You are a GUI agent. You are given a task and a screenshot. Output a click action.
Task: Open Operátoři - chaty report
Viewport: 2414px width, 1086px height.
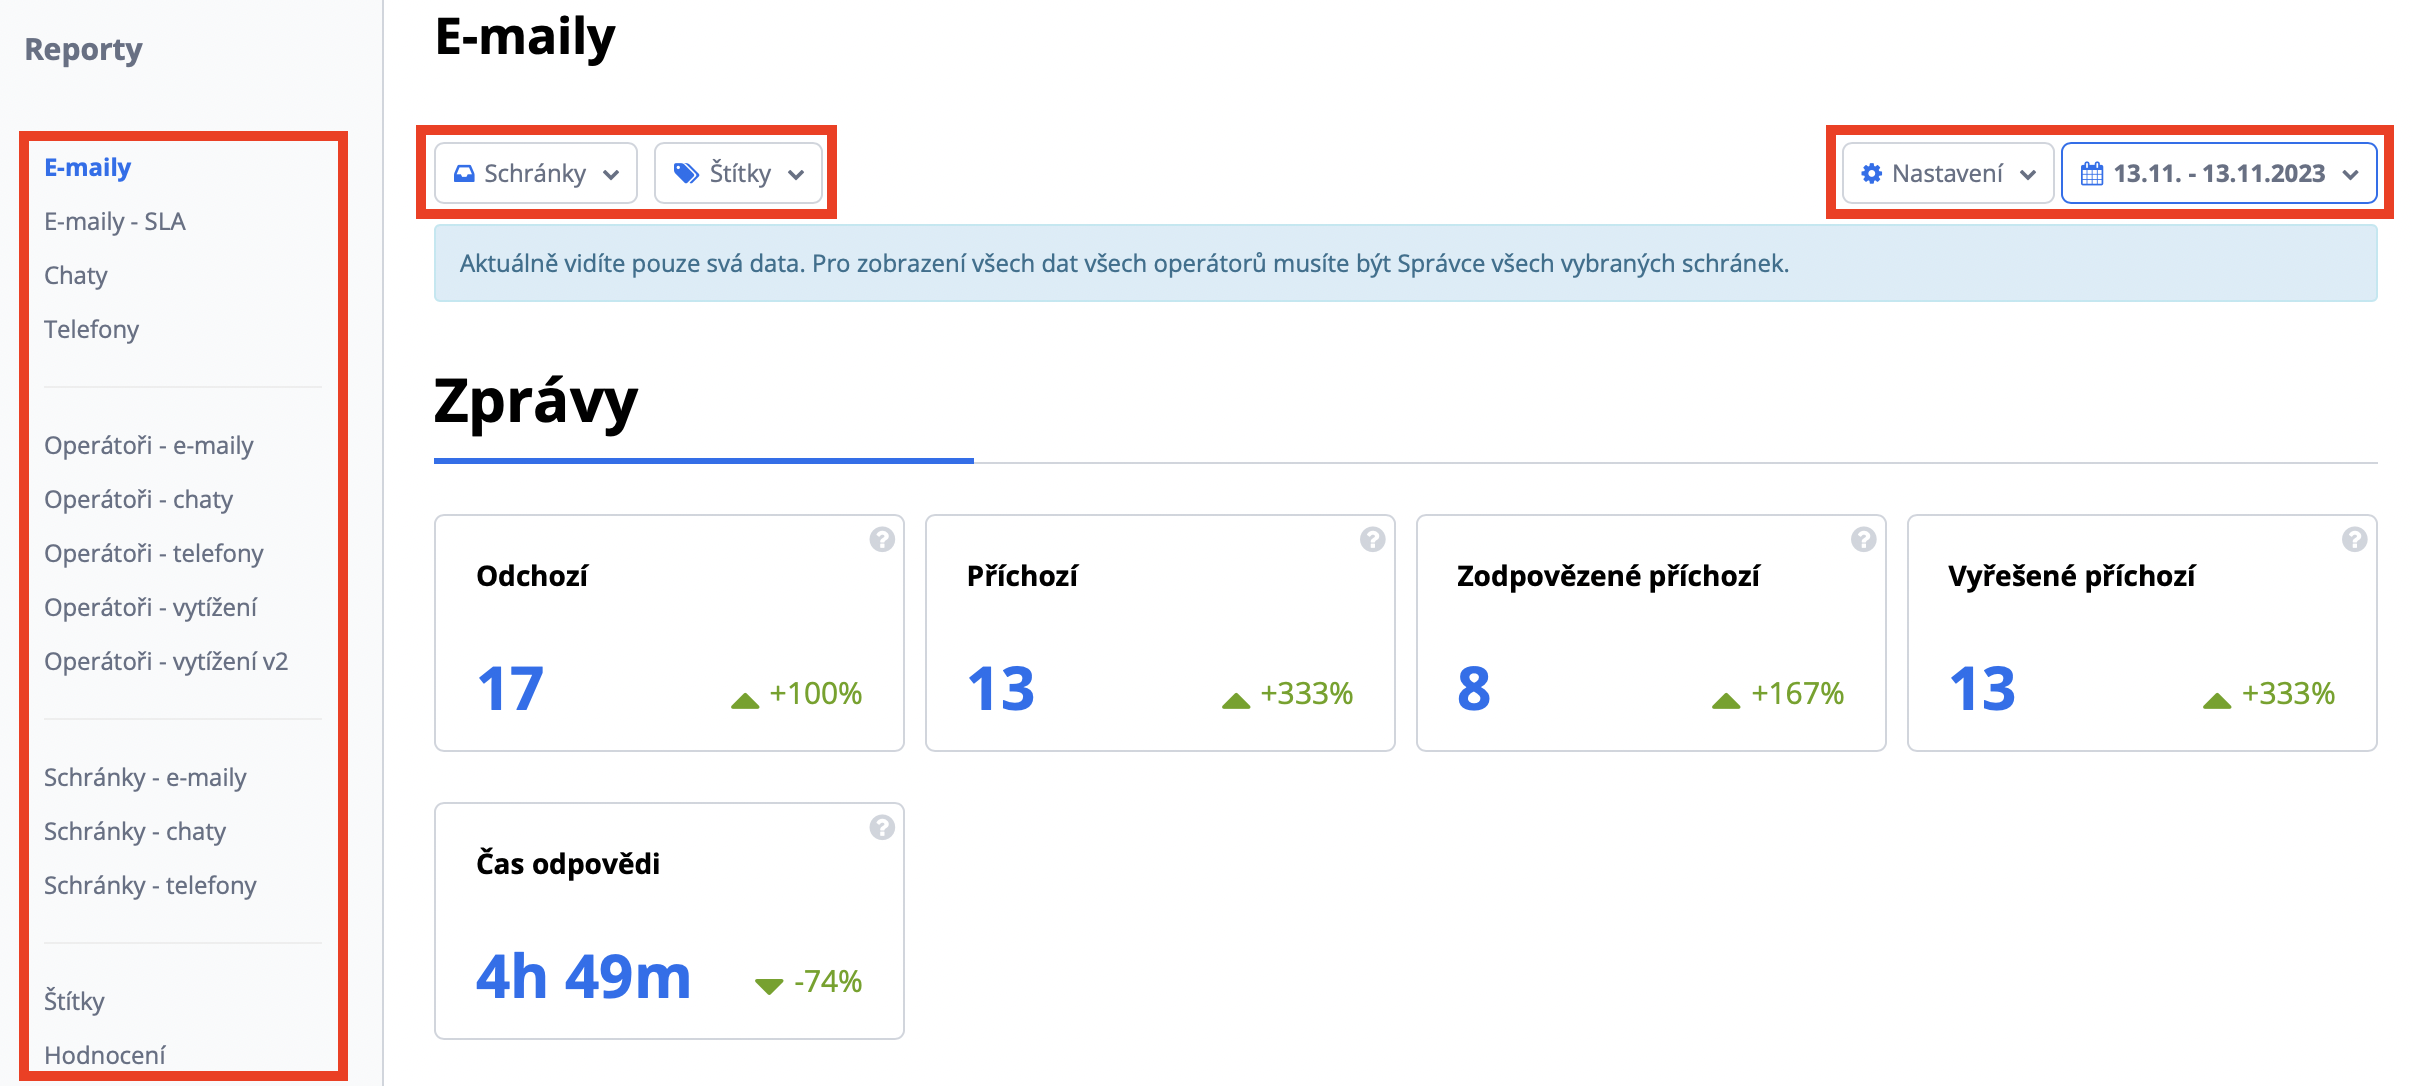[138, 500]
